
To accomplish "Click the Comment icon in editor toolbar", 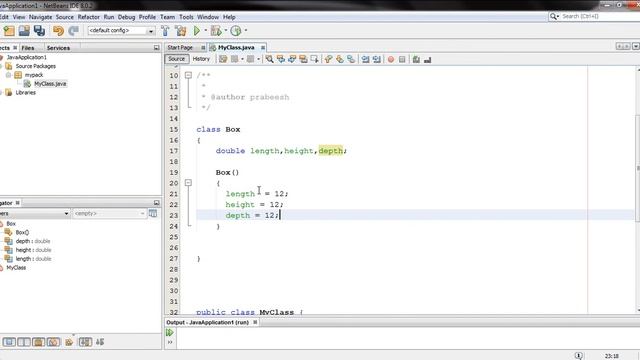I will click(x=416, y=59).
